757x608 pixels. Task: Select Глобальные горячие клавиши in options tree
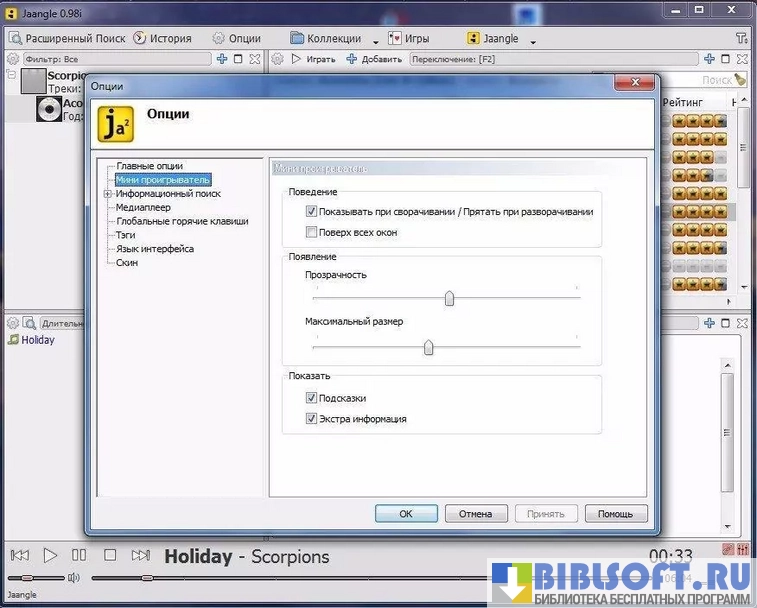coord(182,221)
